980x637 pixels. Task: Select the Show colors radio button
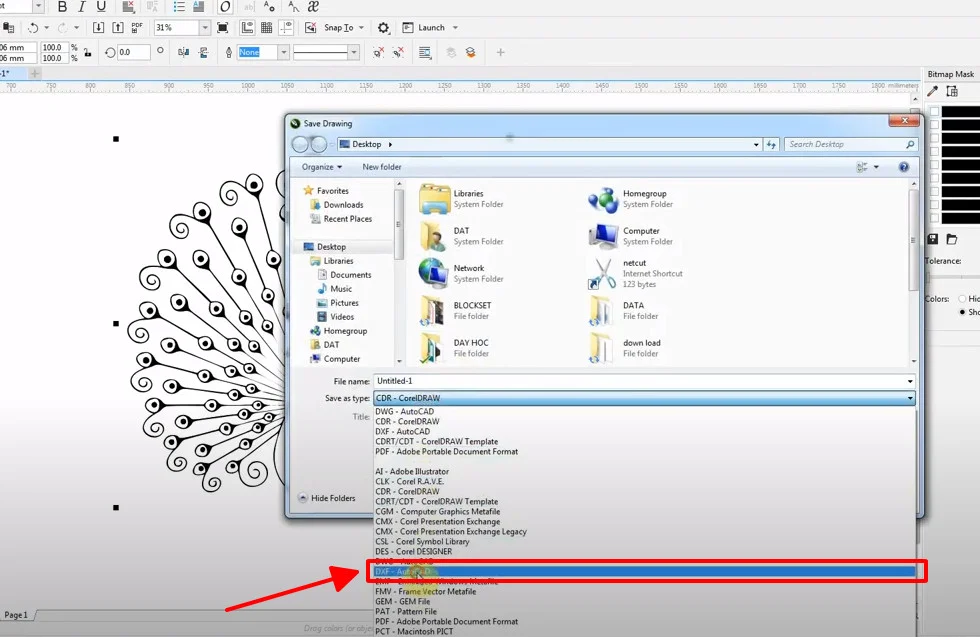tap(962, 312)
